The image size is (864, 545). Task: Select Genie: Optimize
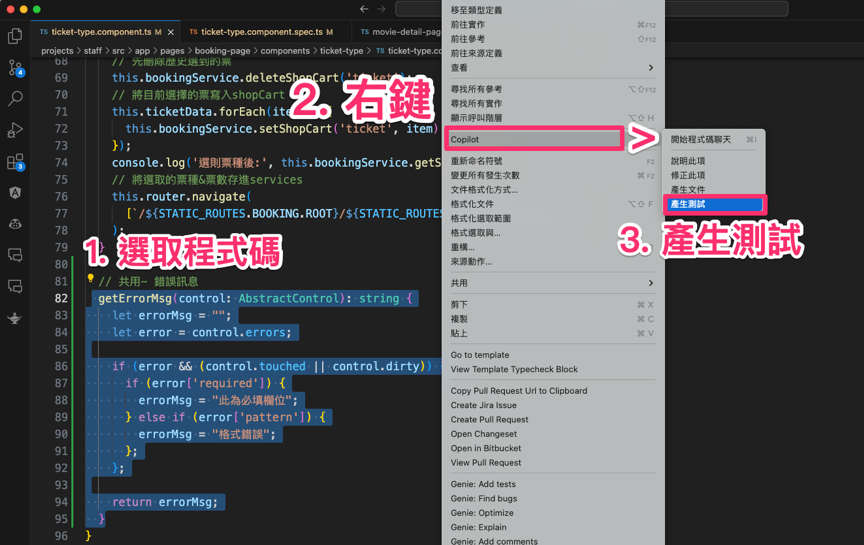pyautogui.click(x=553, y=512)
